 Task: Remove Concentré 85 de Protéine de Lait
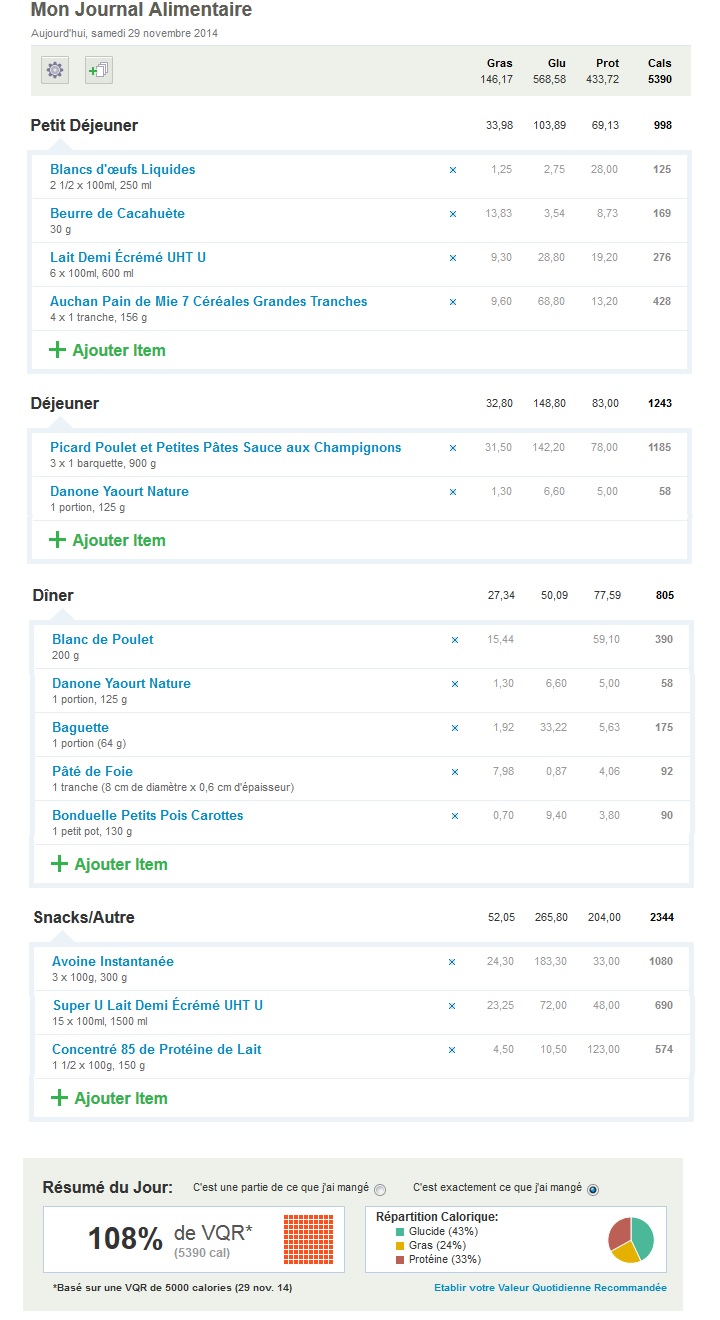coord(452,1050)
